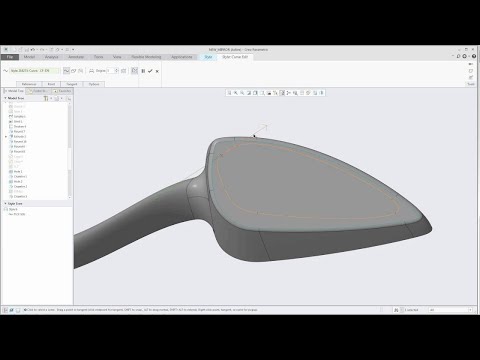Switch to the Tools ribbon tab
Screen dimensions: 480x360
click(98, 57)
